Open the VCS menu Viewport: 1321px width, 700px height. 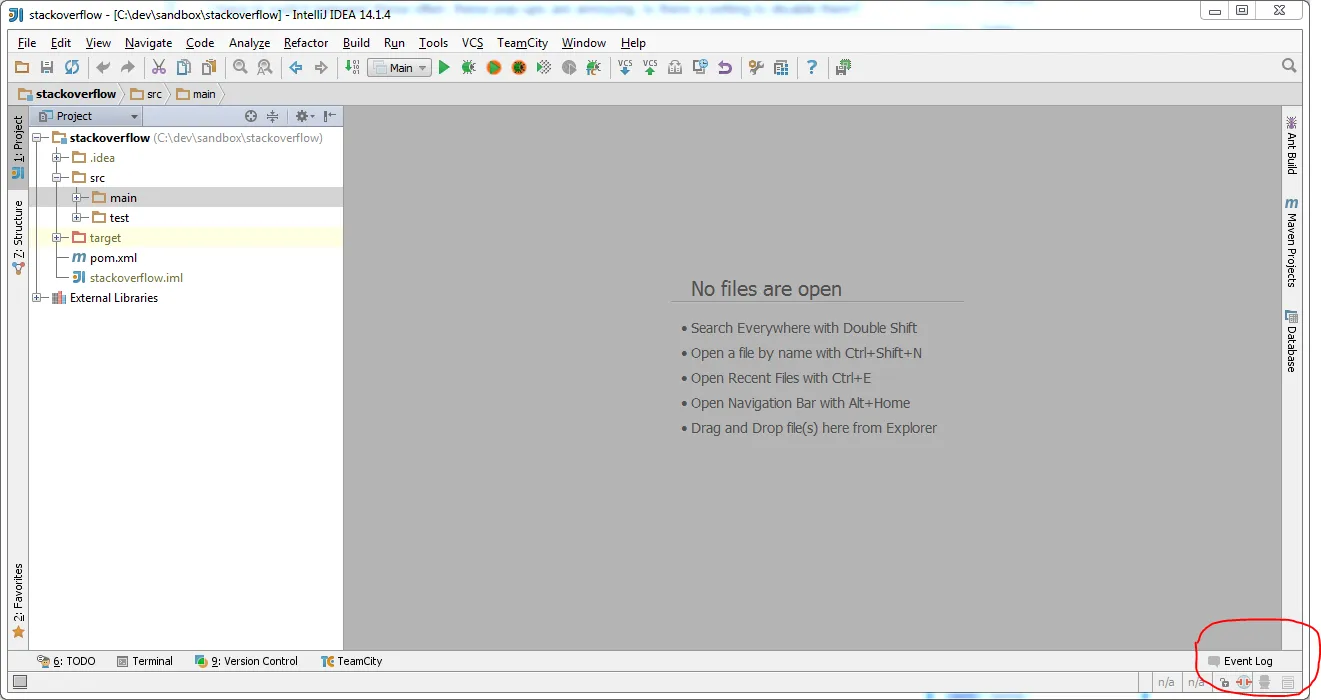click(472, 43)
